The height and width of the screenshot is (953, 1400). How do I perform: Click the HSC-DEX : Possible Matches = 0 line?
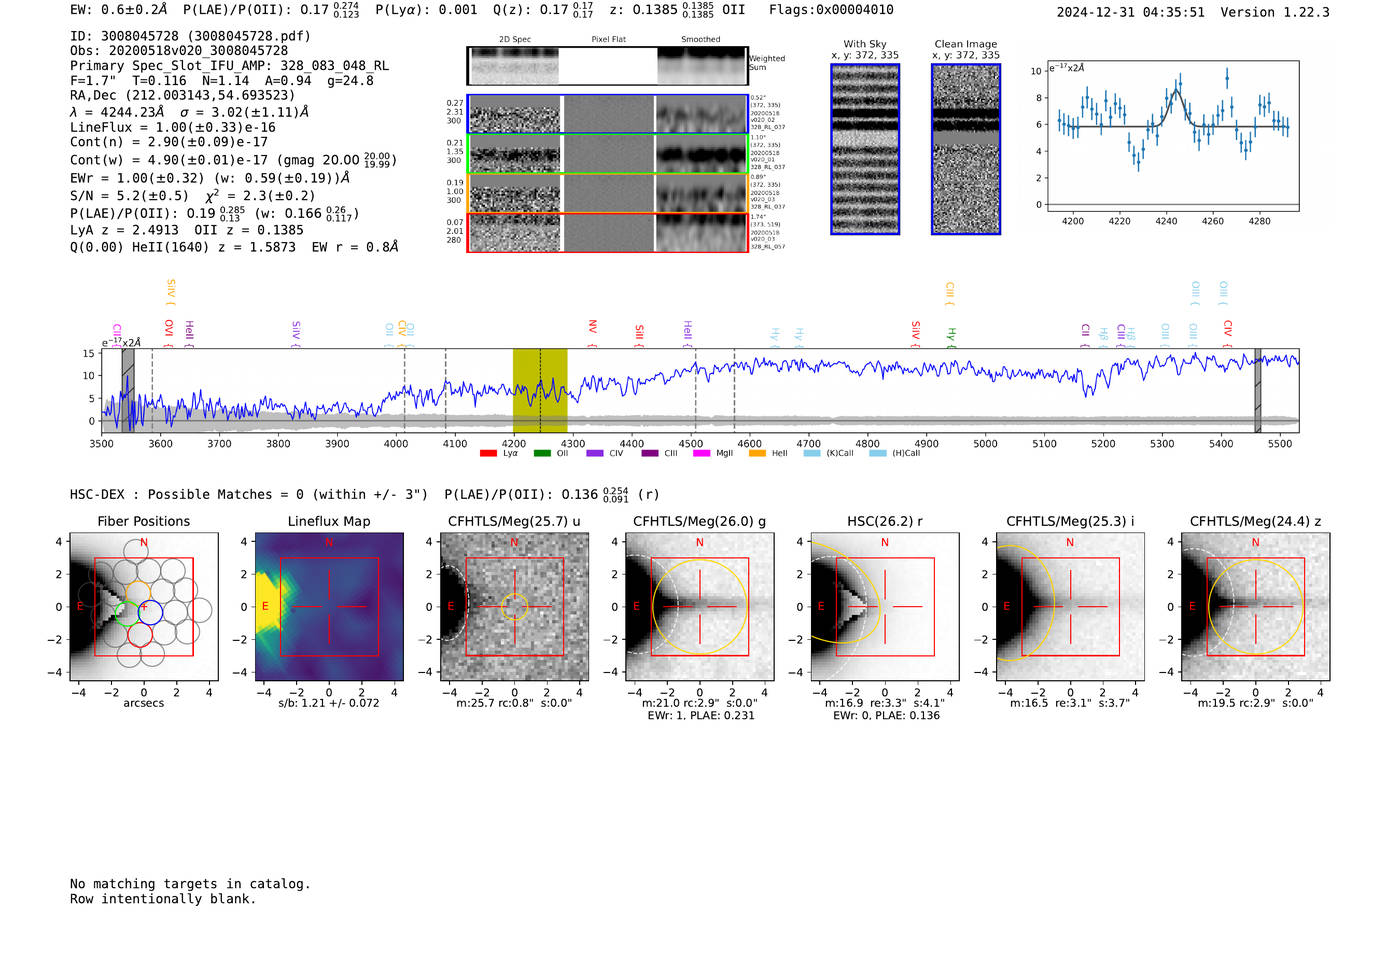[x=249, y=494]
